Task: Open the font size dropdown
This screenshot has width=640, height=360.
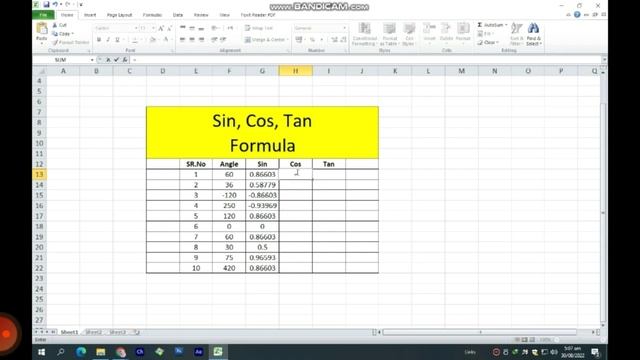Action: click(153, 28)
